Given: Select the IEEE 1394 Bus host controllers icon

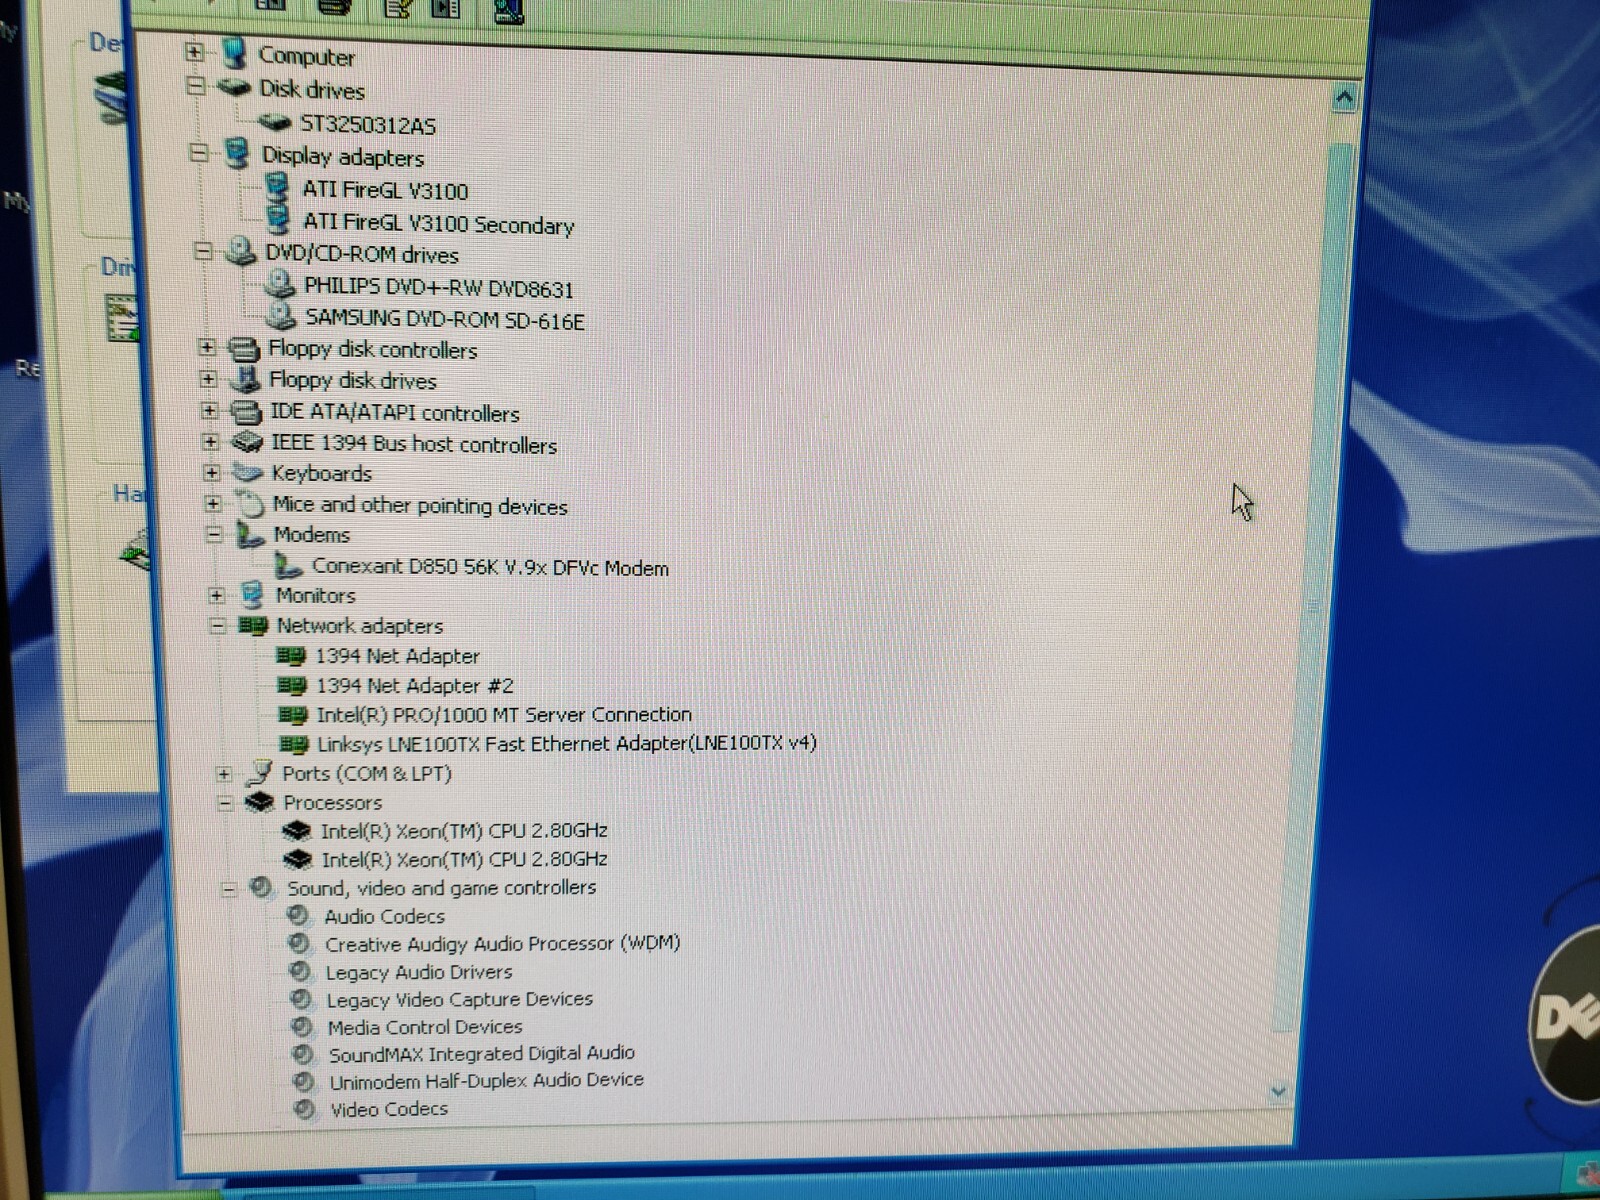Looking at the screenshot, I should tap(247, 442).
